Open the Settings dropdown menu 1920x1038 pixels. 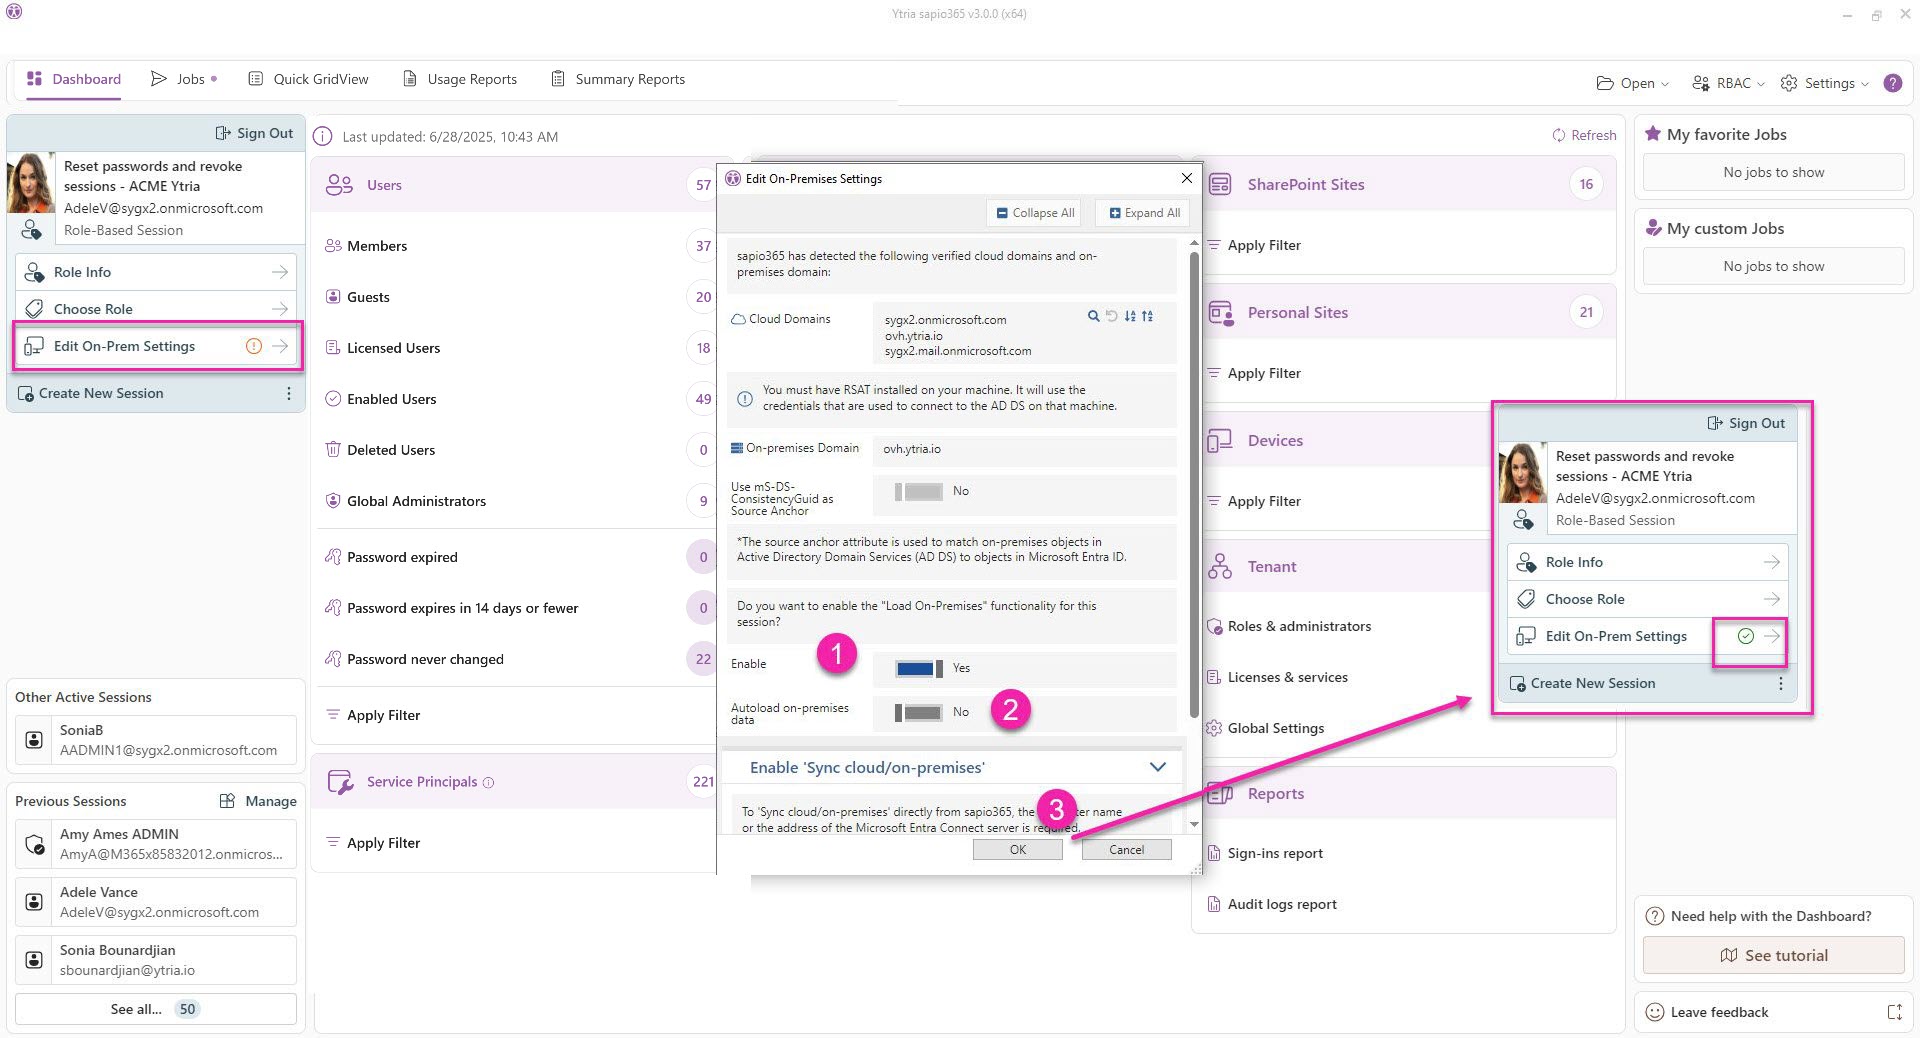pos(1825,83)
